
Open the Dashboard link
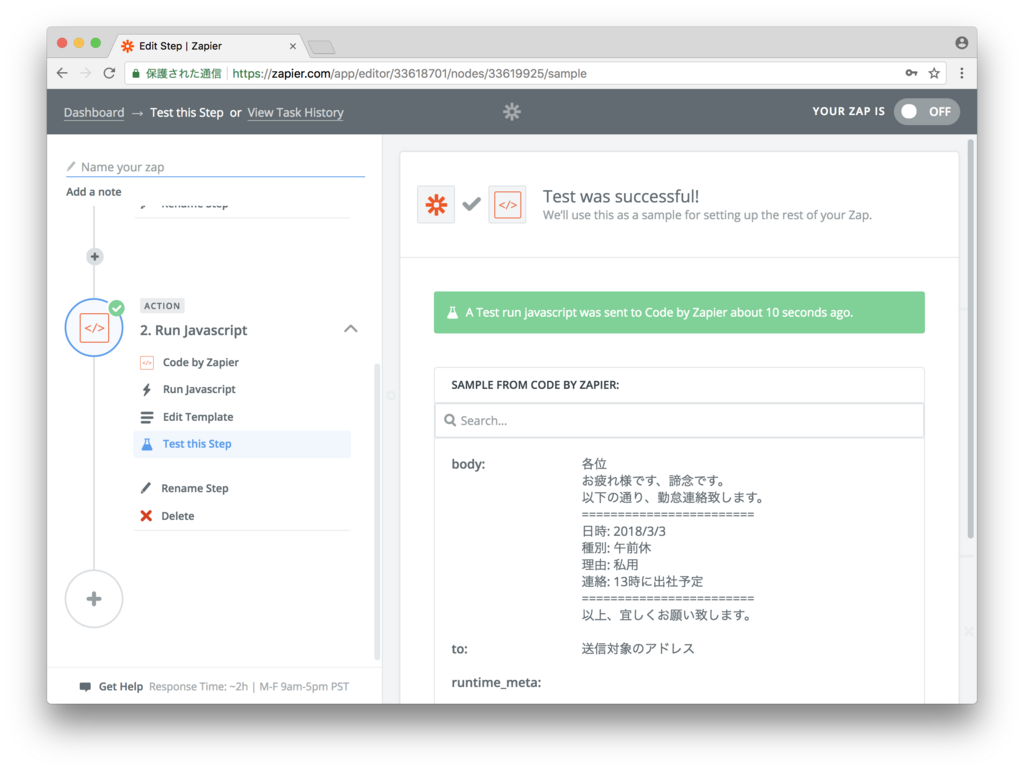coord(94,112)
